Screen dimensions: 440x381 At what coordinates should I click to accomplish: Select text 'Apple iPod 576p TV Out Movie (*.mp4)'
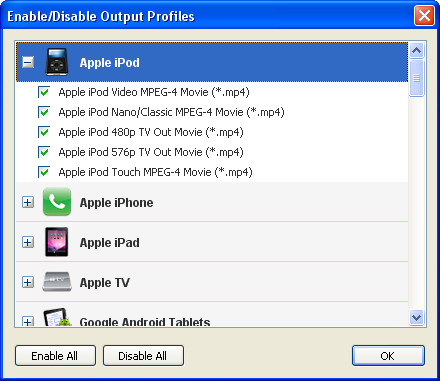(151, 152)
